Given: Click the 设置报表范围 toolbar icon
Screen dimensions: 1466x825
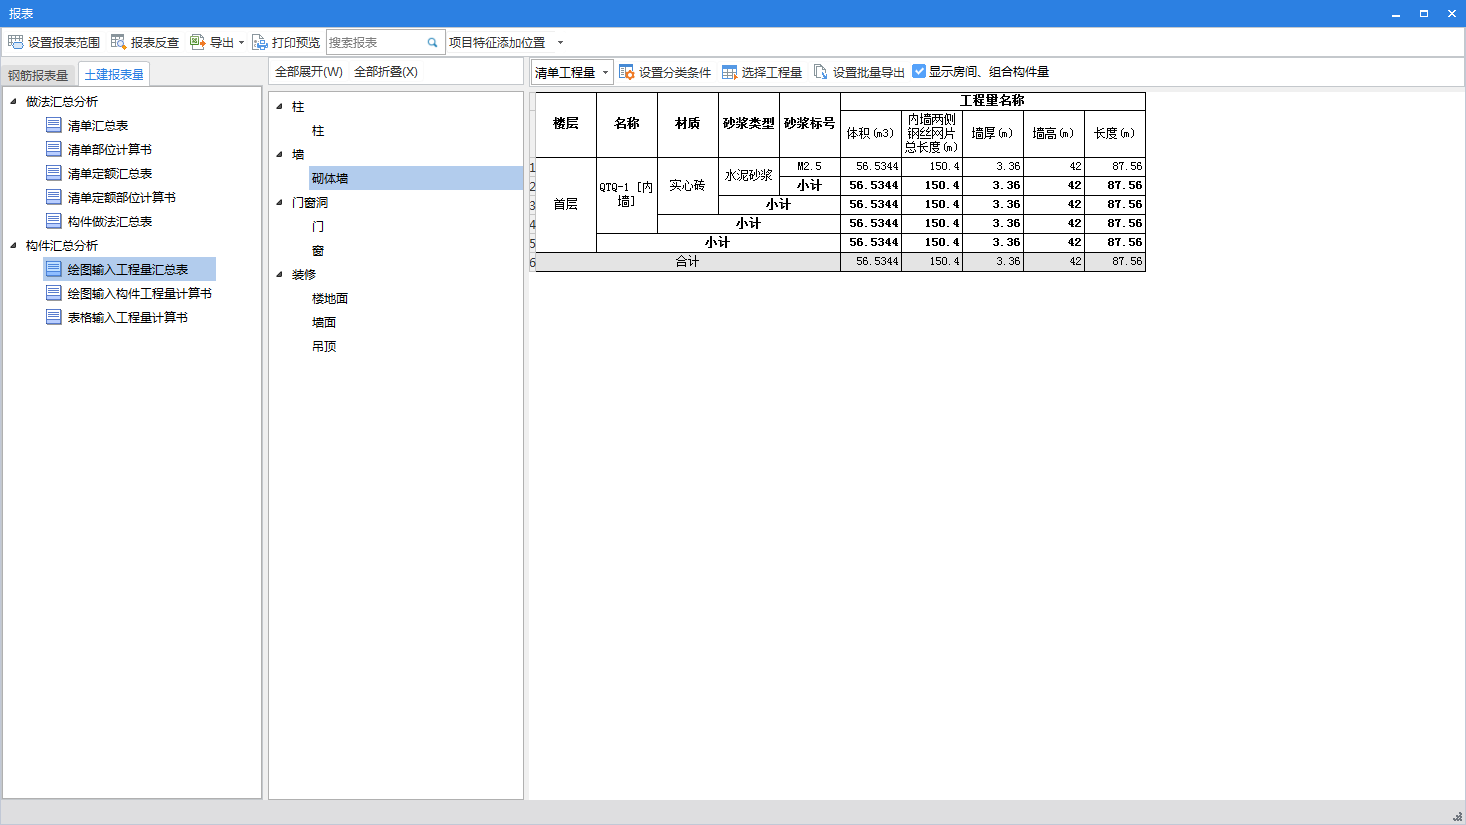Looking at the screenshot, I should point(15,42).
